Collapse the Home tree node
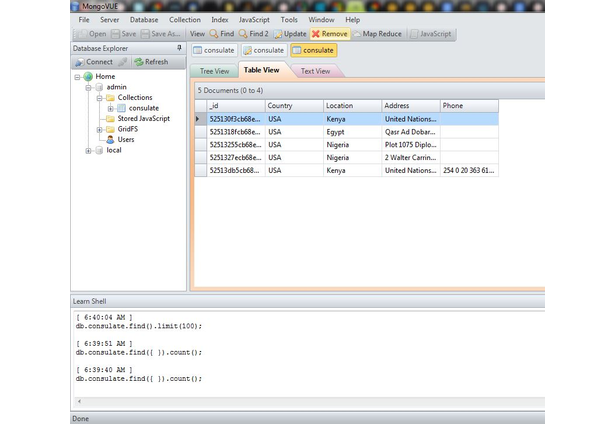Screen dimensions: 615x424 click(x=77, y=77)
